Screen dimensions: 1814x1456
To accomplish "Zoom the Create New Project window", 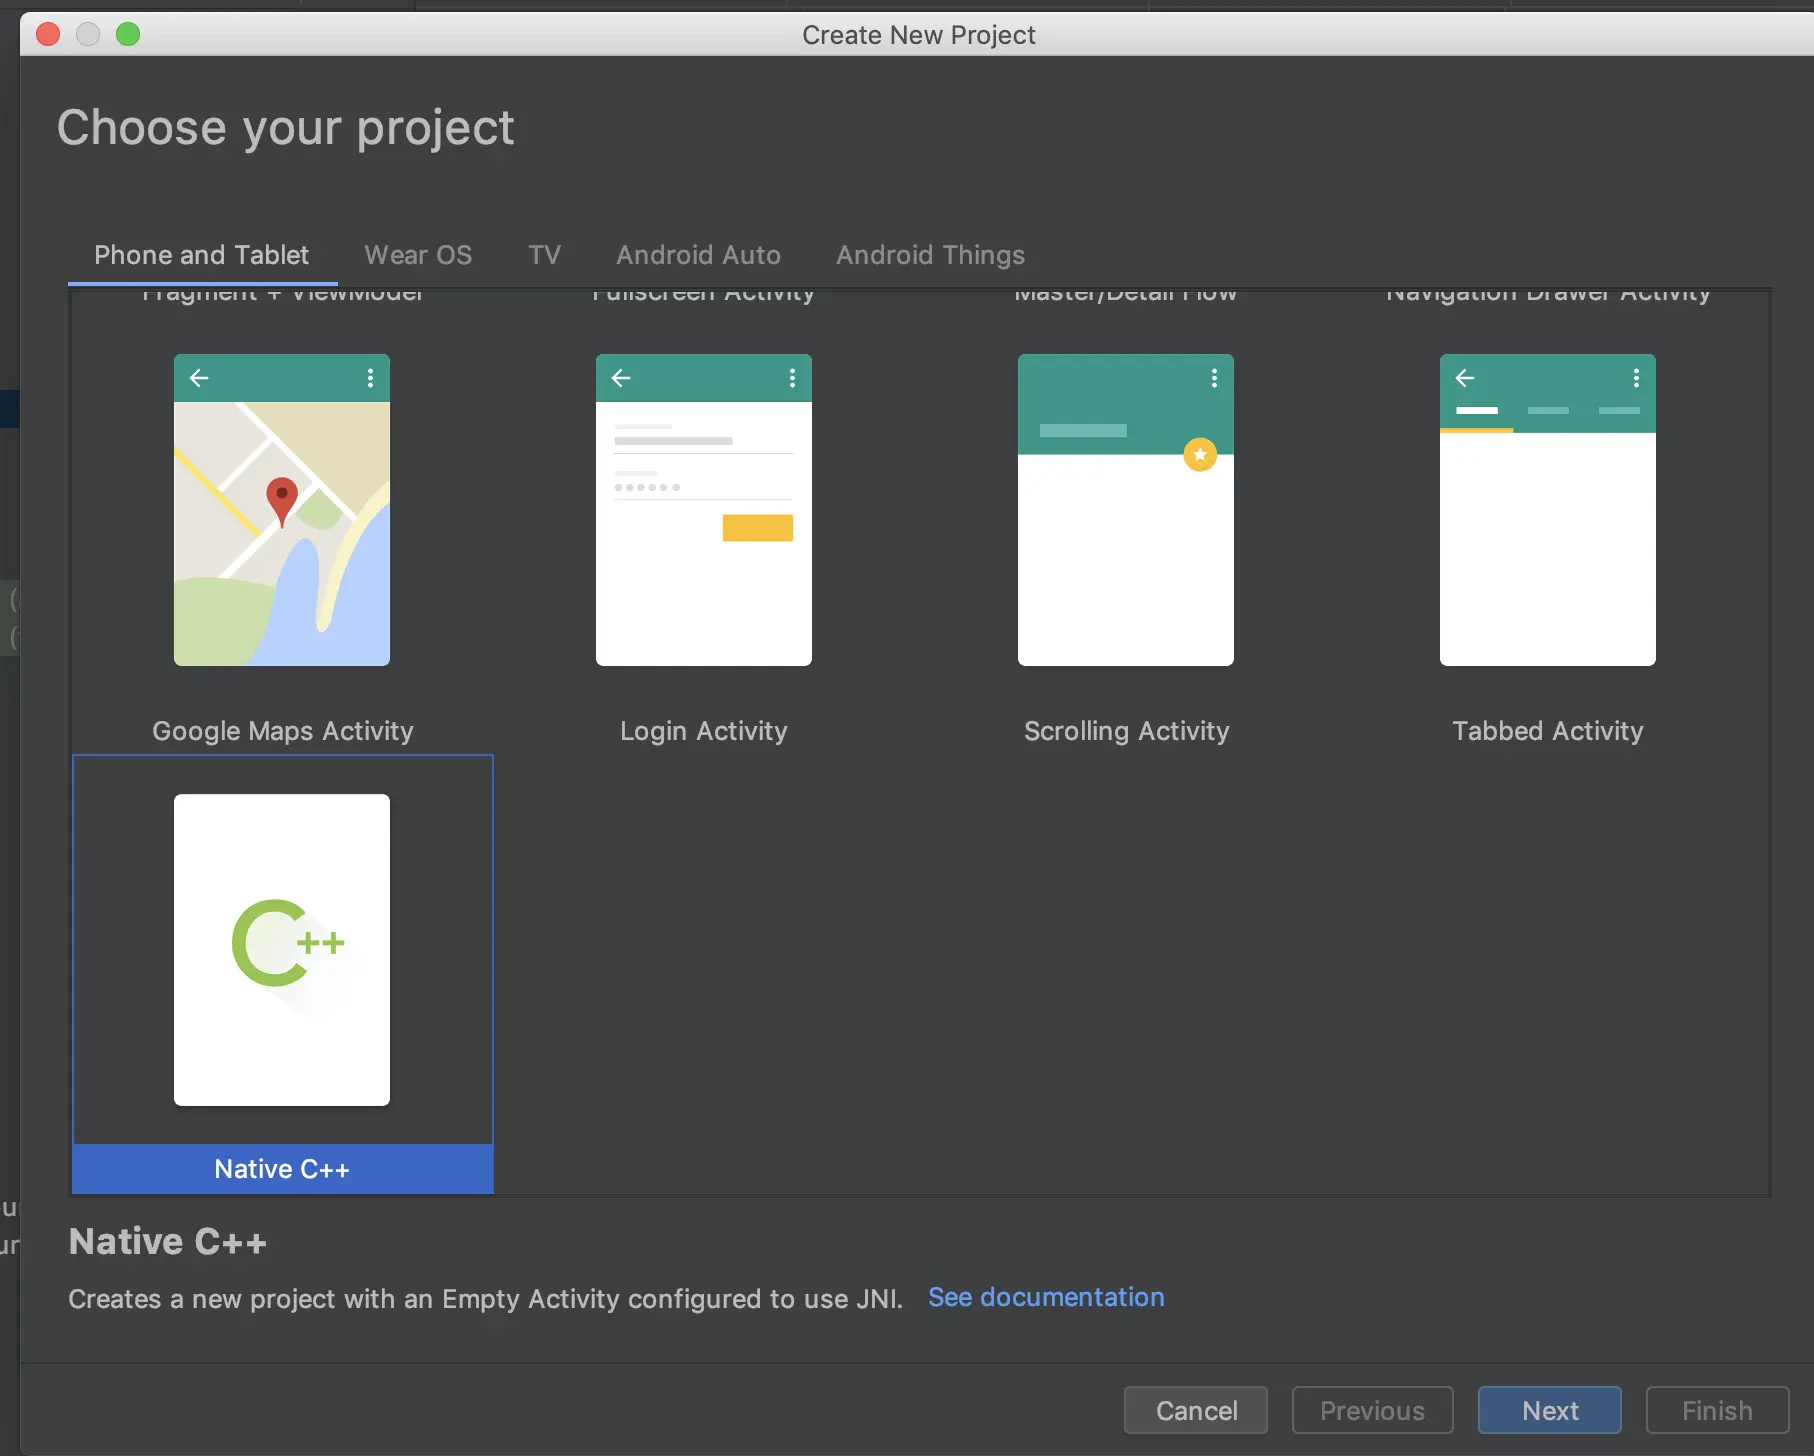I will tap(128, 34).
